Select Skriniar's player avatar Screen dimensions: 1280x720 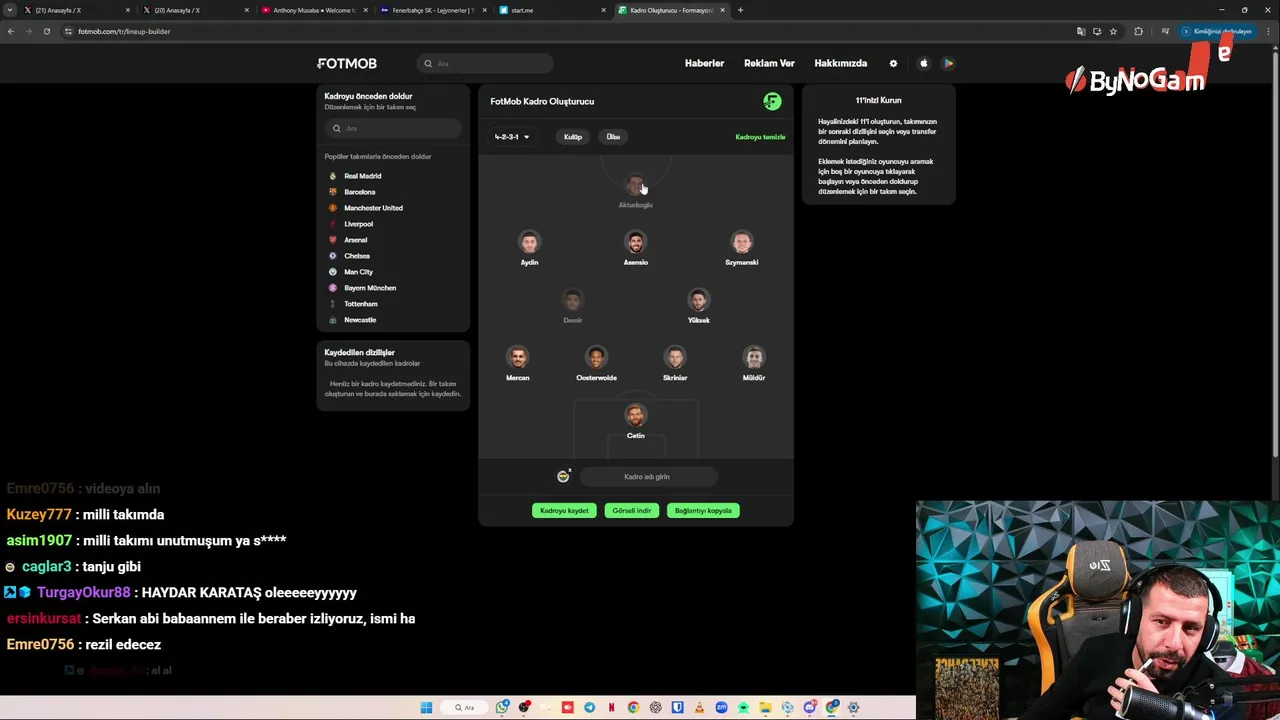point(675,357)
